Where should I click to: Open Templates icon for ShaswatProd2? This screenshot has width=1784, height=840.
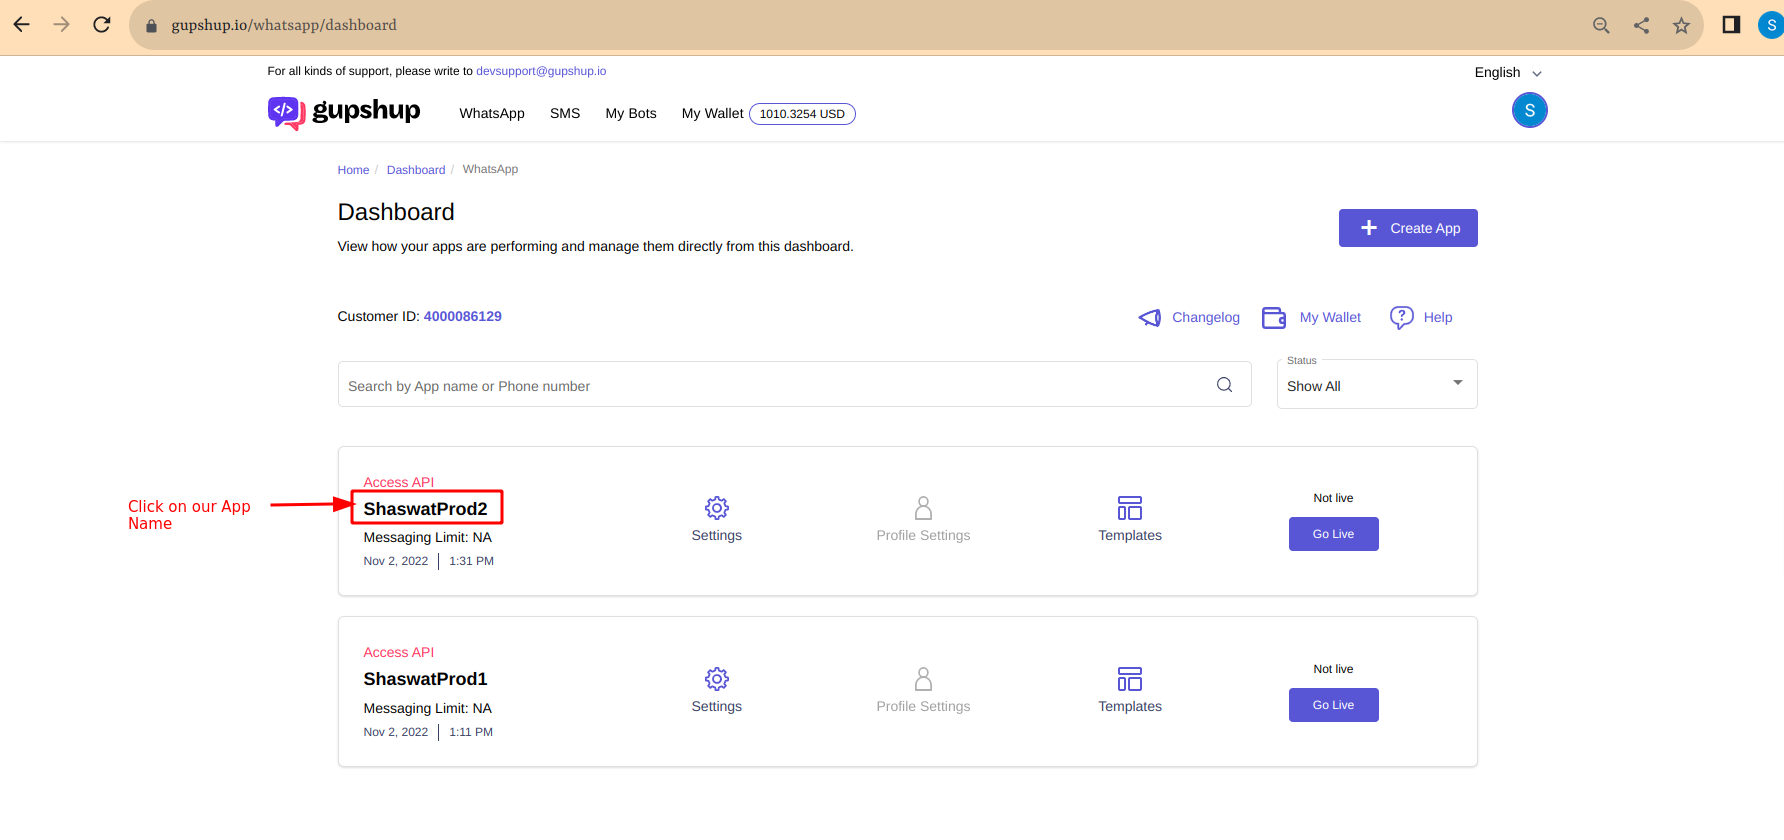[1130, 508]
